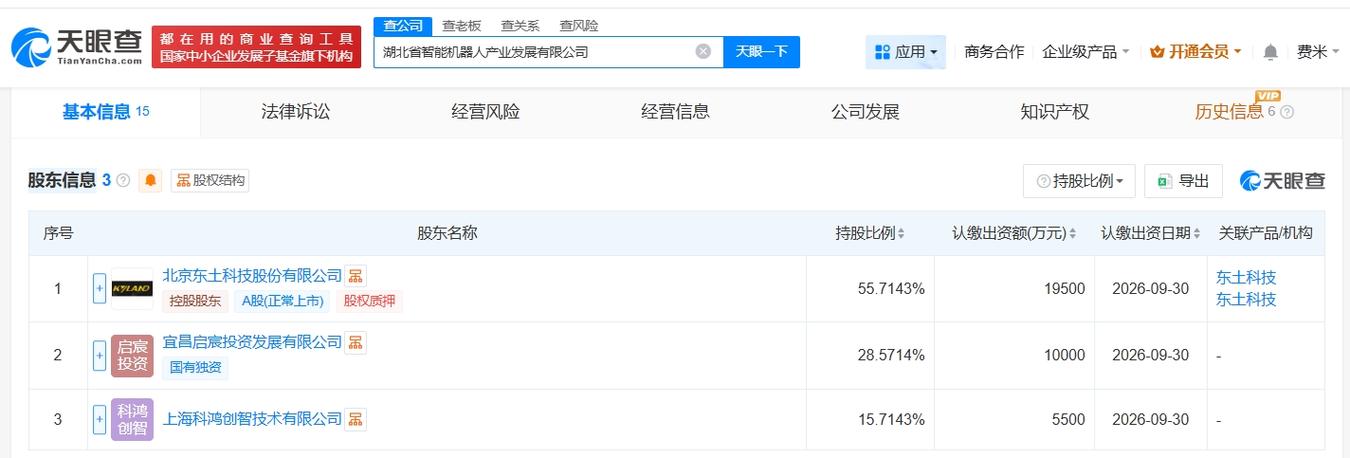
Task: Click help icon beside 历史信息 tab
Action: pyautogui.click(x=1287, y=112)
